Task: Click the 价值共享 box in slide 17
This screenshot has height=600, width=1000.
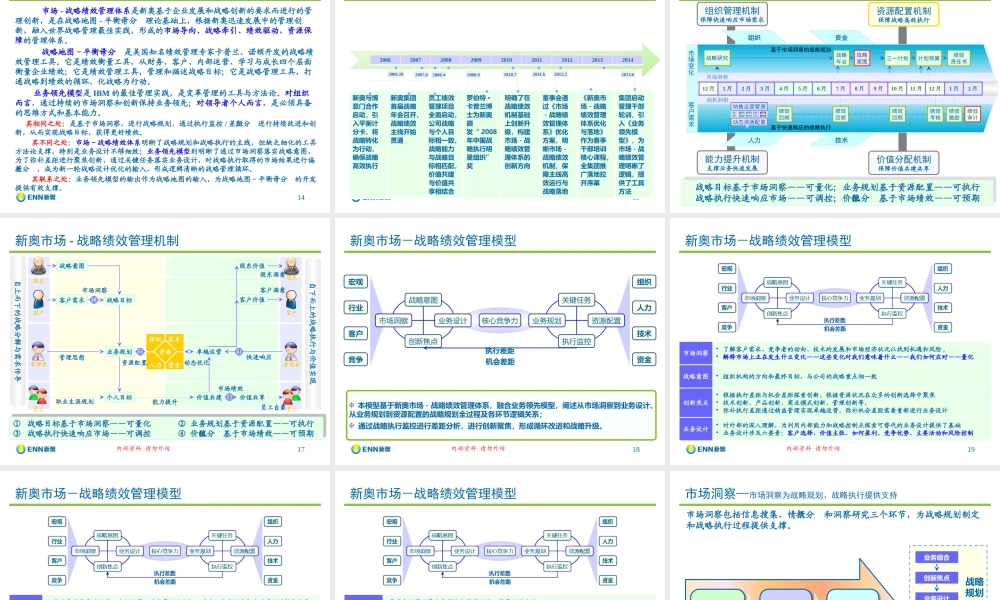Action: tap(250, 397)
